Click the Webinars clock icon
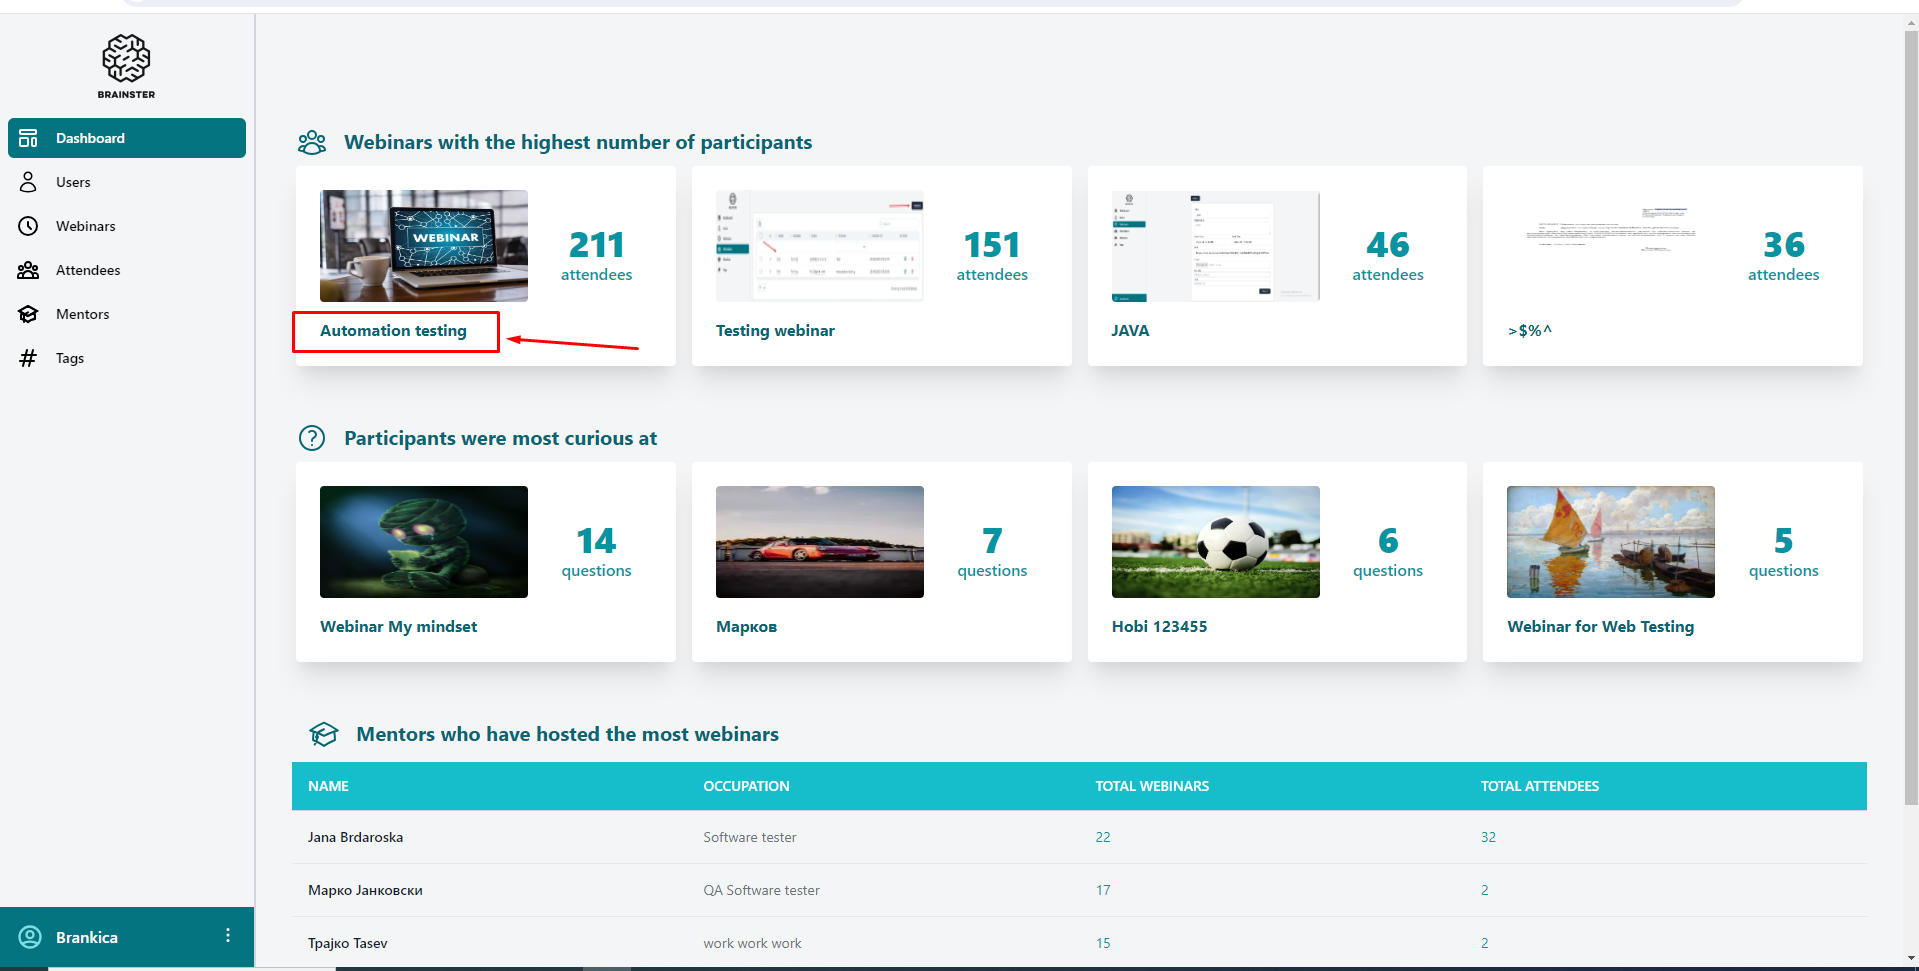 pyautogui.click(x=28, y=226)
